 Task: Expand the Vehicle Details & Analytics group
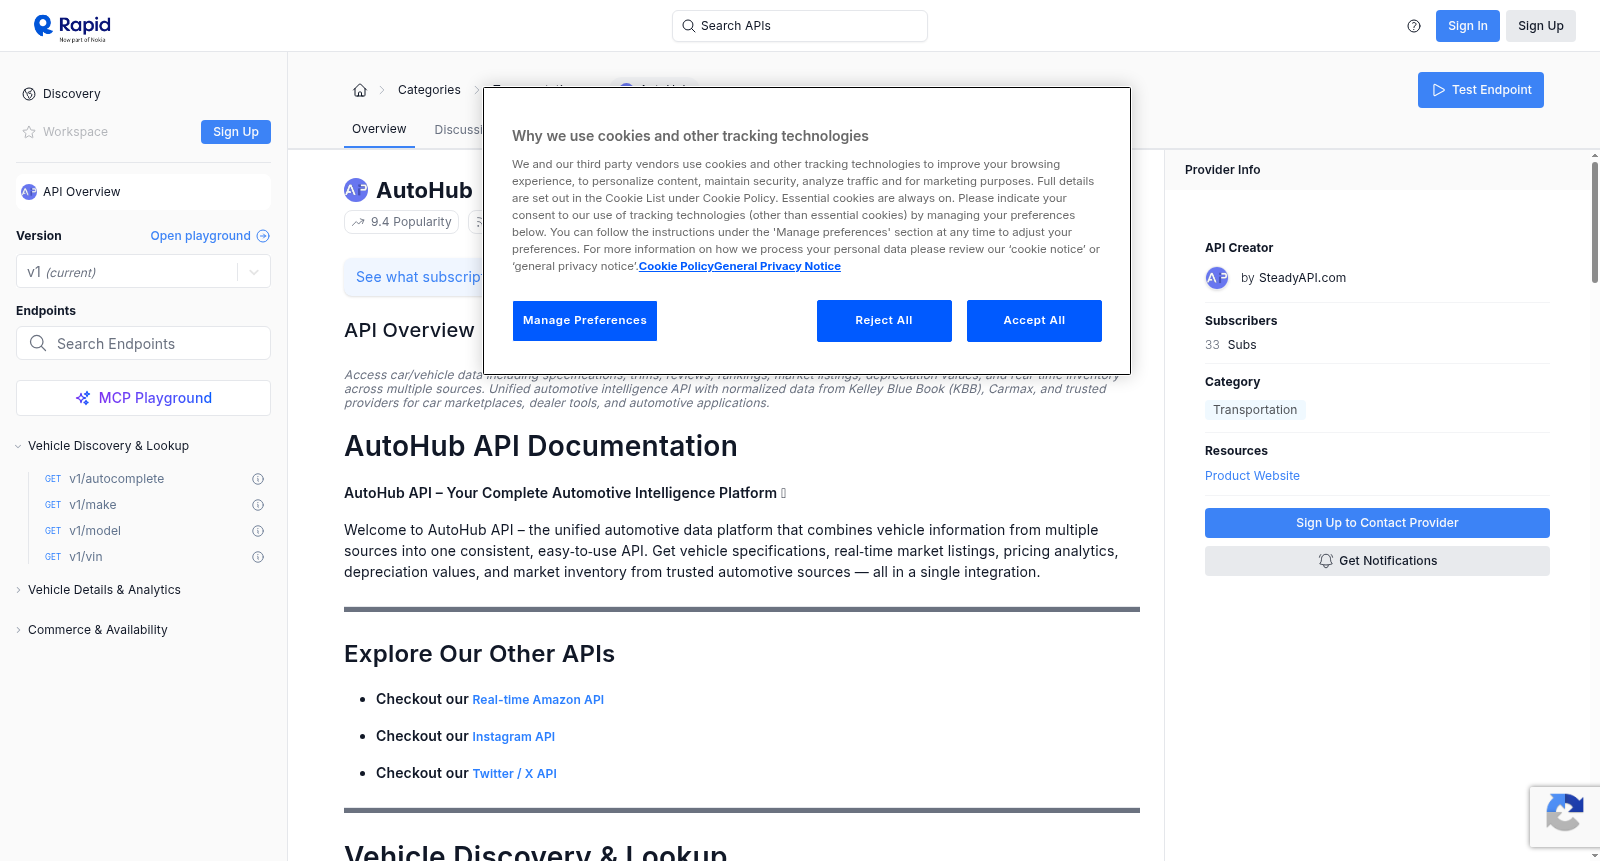point(98,590)
